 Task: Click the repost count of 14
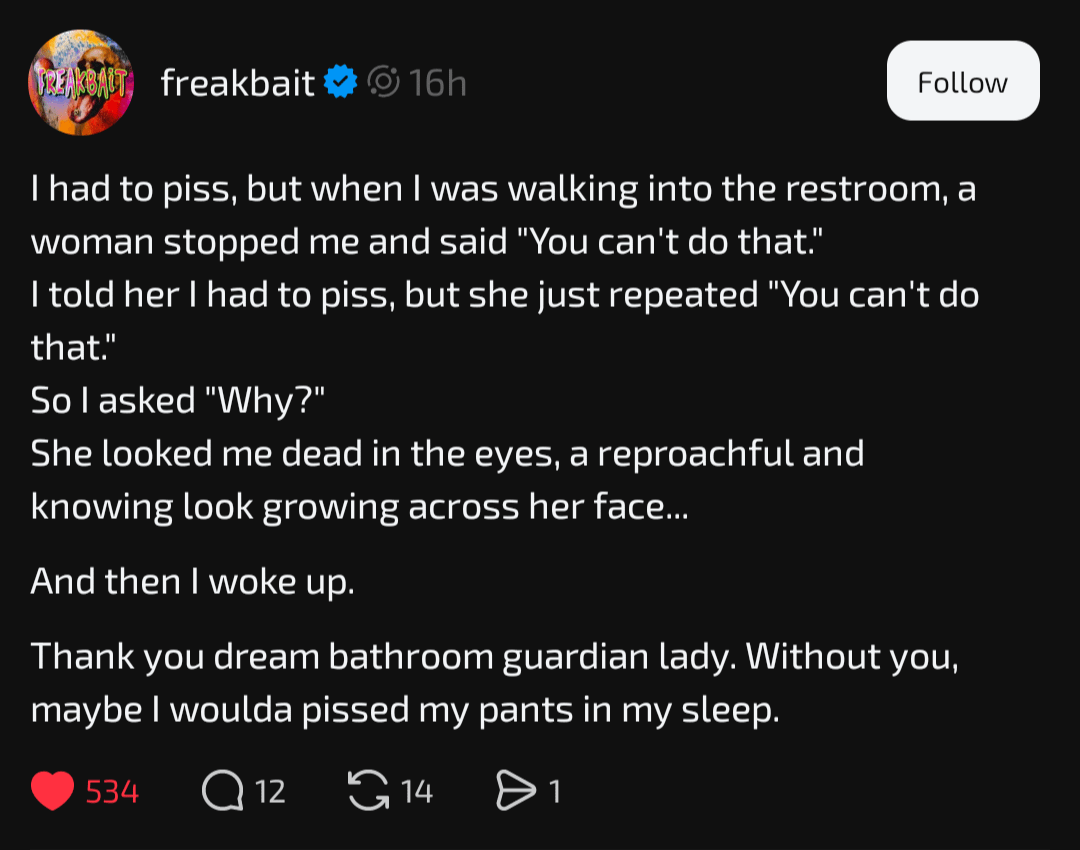[x=417, y=792]
